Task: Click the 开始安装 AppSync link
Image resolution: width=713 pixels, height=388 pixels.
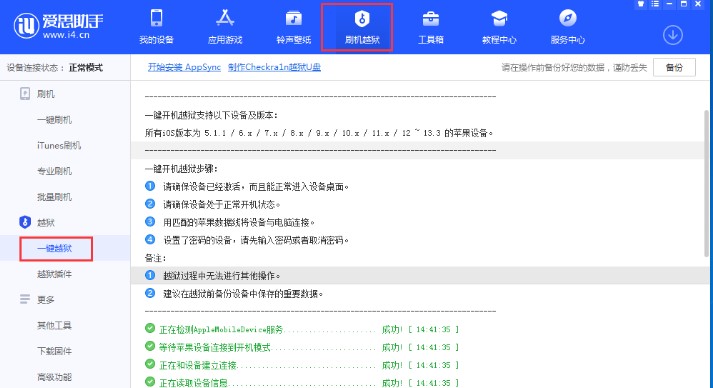Action: [184, 67]
